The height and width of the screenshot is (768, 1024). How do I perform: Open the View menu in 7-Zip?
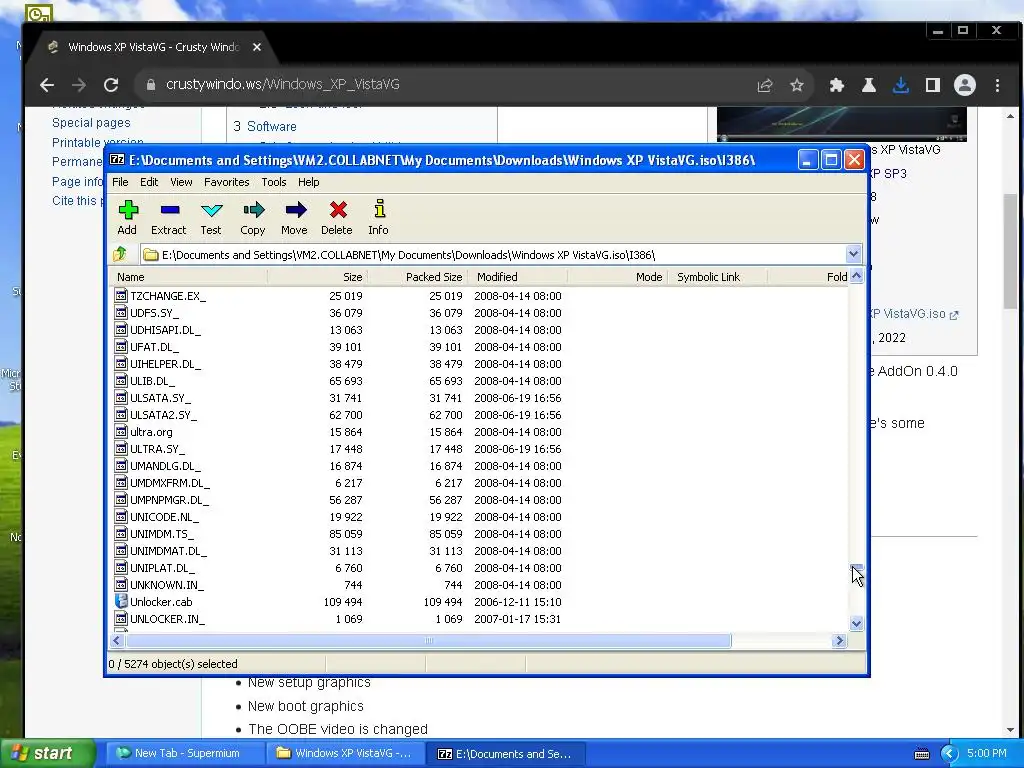click(181, 182)
